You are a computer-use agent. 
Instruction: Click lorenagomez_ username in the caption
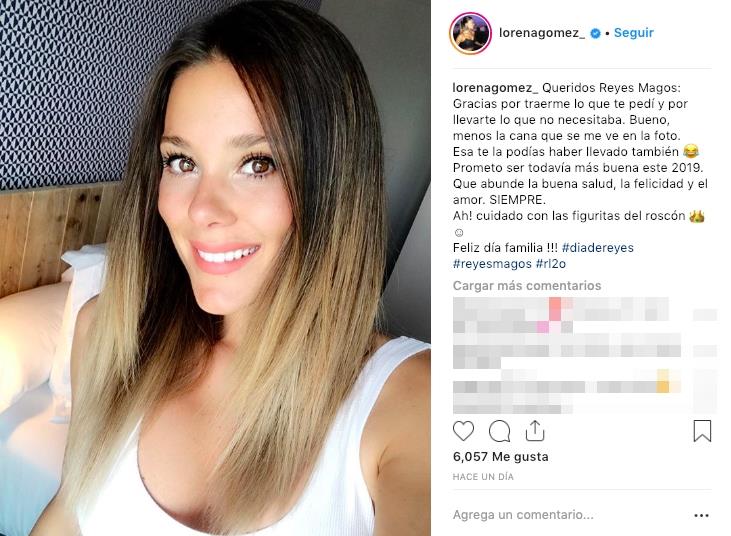coord(496,88)
